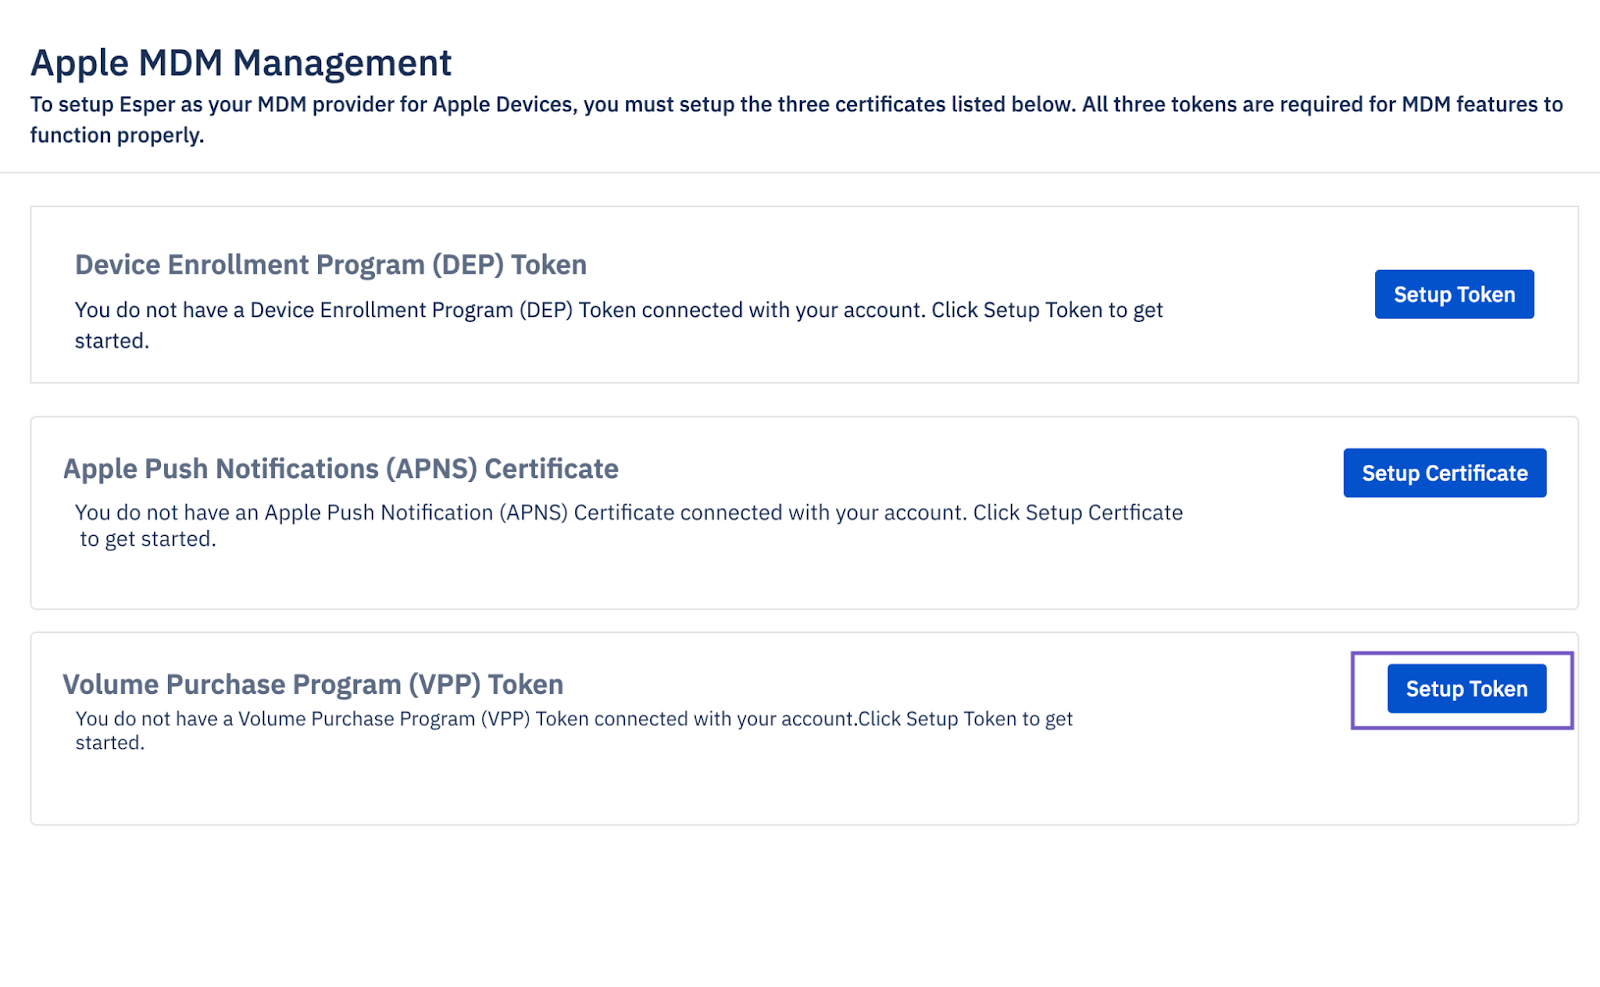This screenshot has width=1600, height=987.
Task: Click the Setup Certificate button
Action: tap(1444, 472)
